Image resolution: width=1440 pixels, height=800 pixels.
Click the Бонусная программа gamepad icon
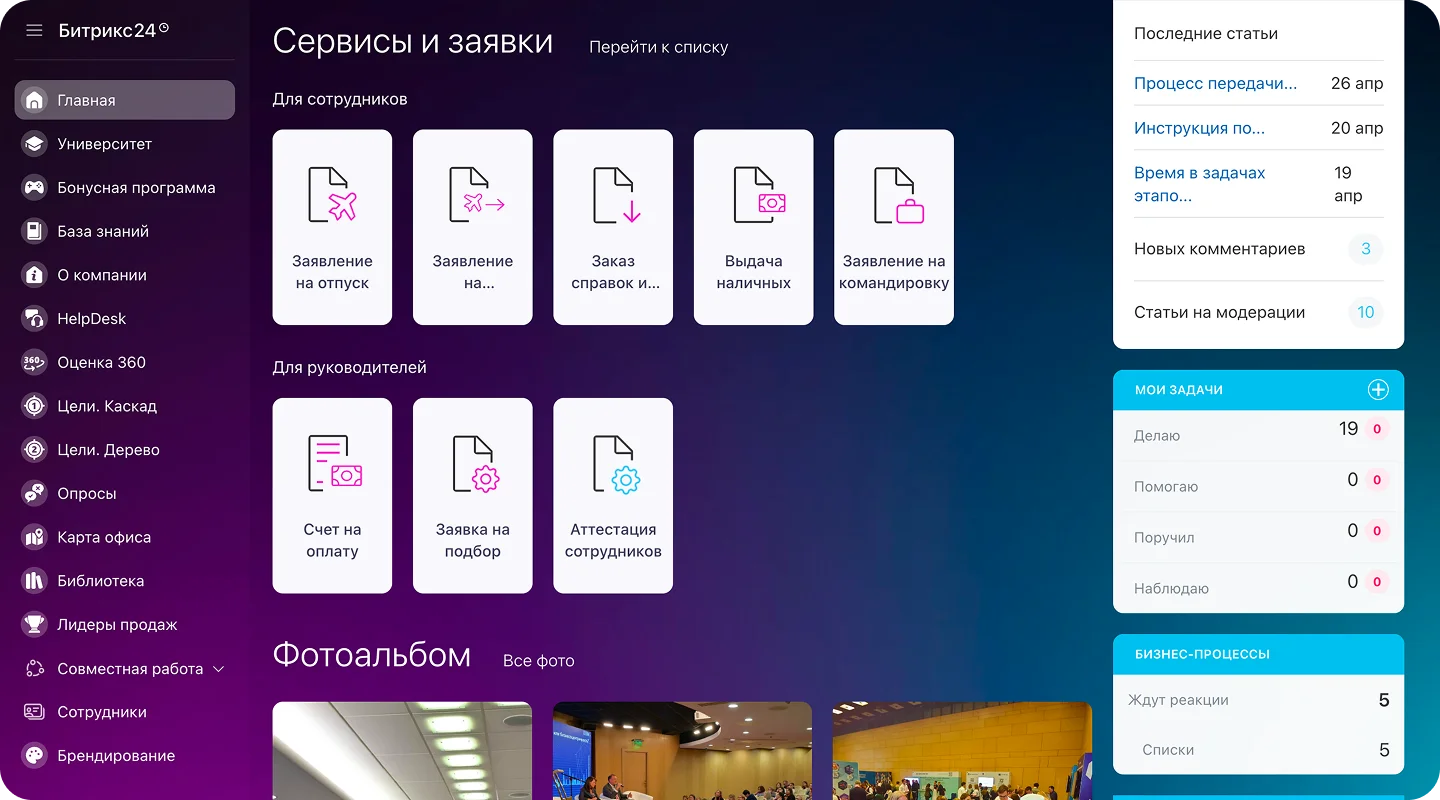[x=35, y=188]
